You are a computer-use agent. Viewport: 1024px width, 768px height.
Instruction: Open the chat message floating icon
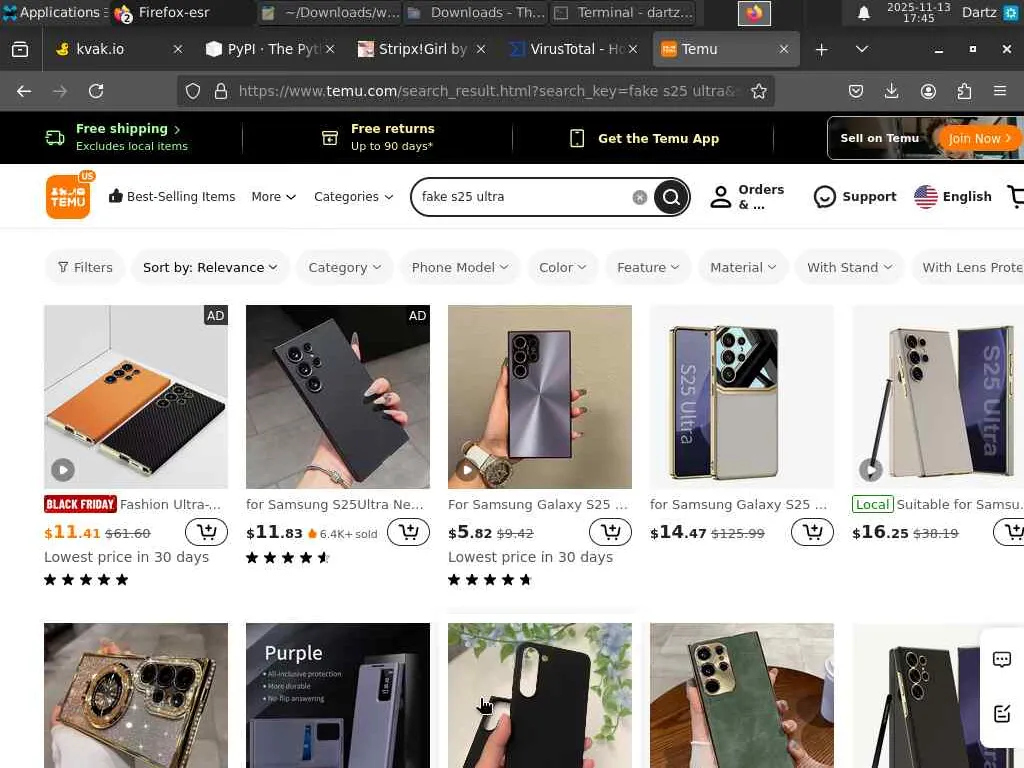click(x=1002, y=660)
